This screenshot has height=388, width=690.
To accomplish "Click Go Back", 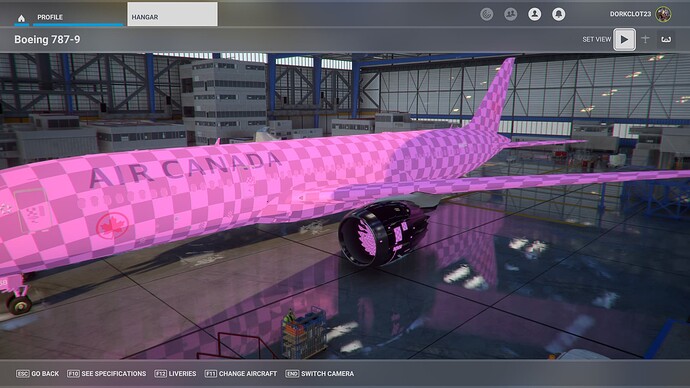I will click(37, 373).
